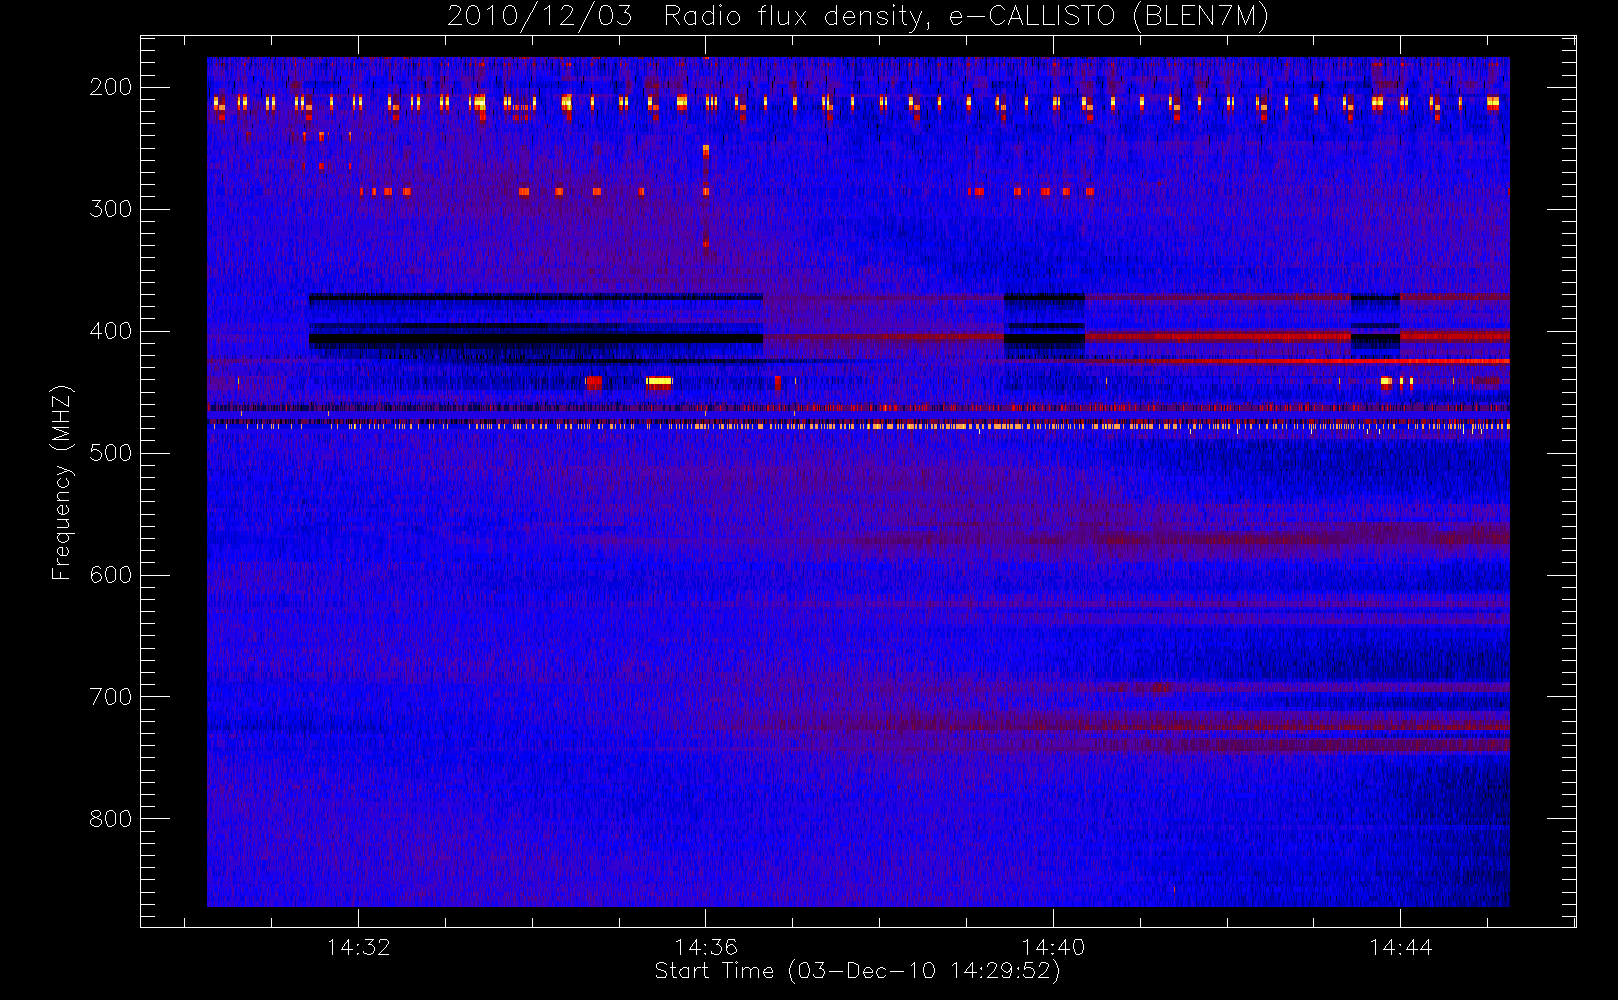
Task: Click the 700 frequency tick label
Action: point(111,697)
